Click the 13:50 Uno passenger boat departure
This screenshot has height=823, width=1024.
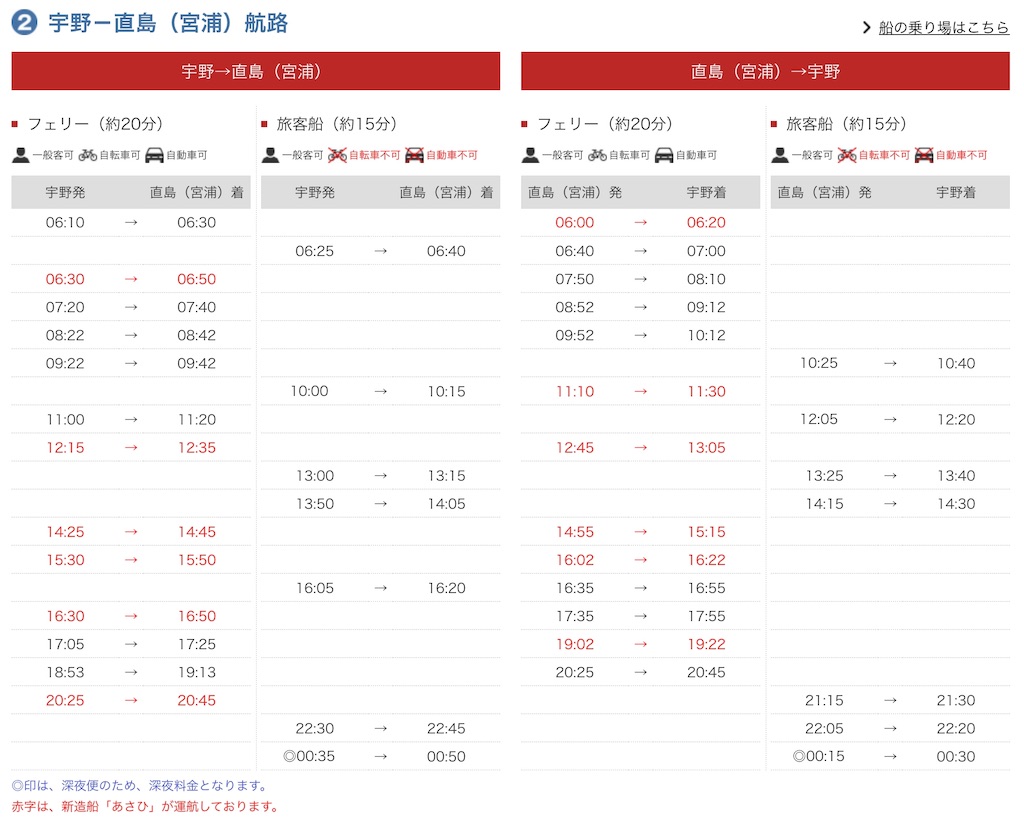[x=315, y=504]
